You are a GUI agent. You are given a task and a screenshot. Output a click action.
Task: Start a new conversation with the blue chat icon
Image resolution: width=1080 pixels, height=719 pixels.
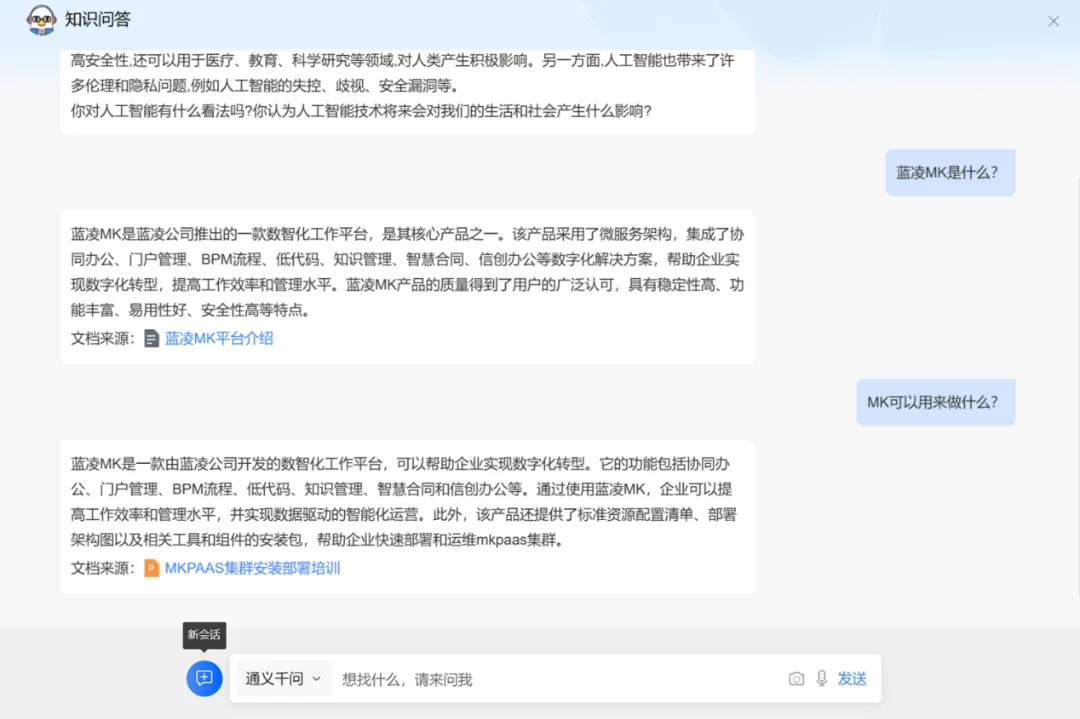pos(204,678)
